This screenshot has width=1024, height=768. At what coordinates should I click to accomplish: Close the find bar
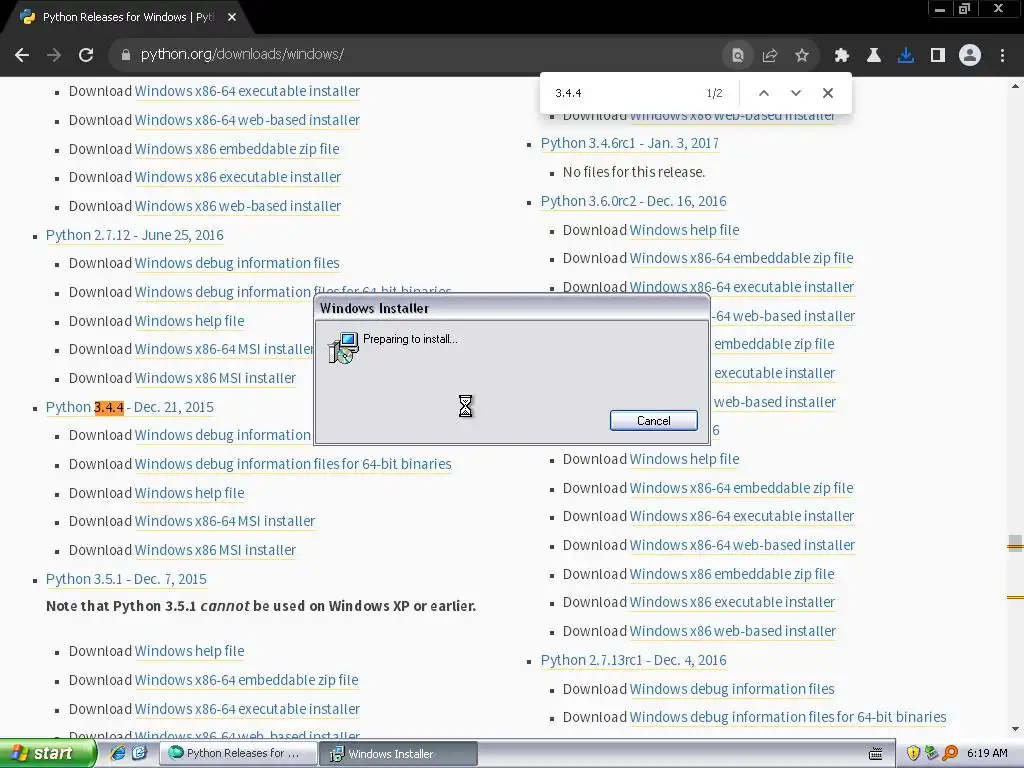pyautogui.click(x=828, y=93)
